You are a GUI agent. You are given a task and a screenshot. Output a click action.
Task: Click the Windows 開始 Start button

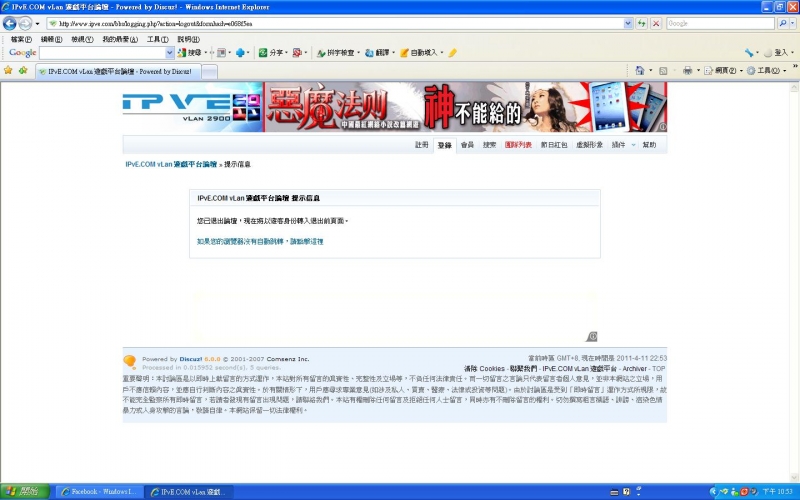[24, 492]
